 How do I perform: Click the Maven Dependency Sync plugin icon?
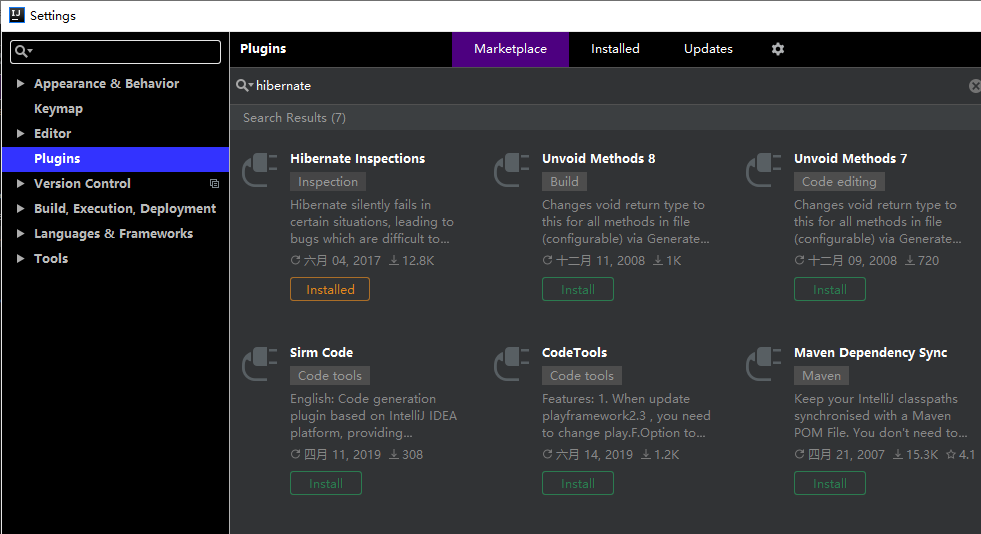[x=764, y=364]
